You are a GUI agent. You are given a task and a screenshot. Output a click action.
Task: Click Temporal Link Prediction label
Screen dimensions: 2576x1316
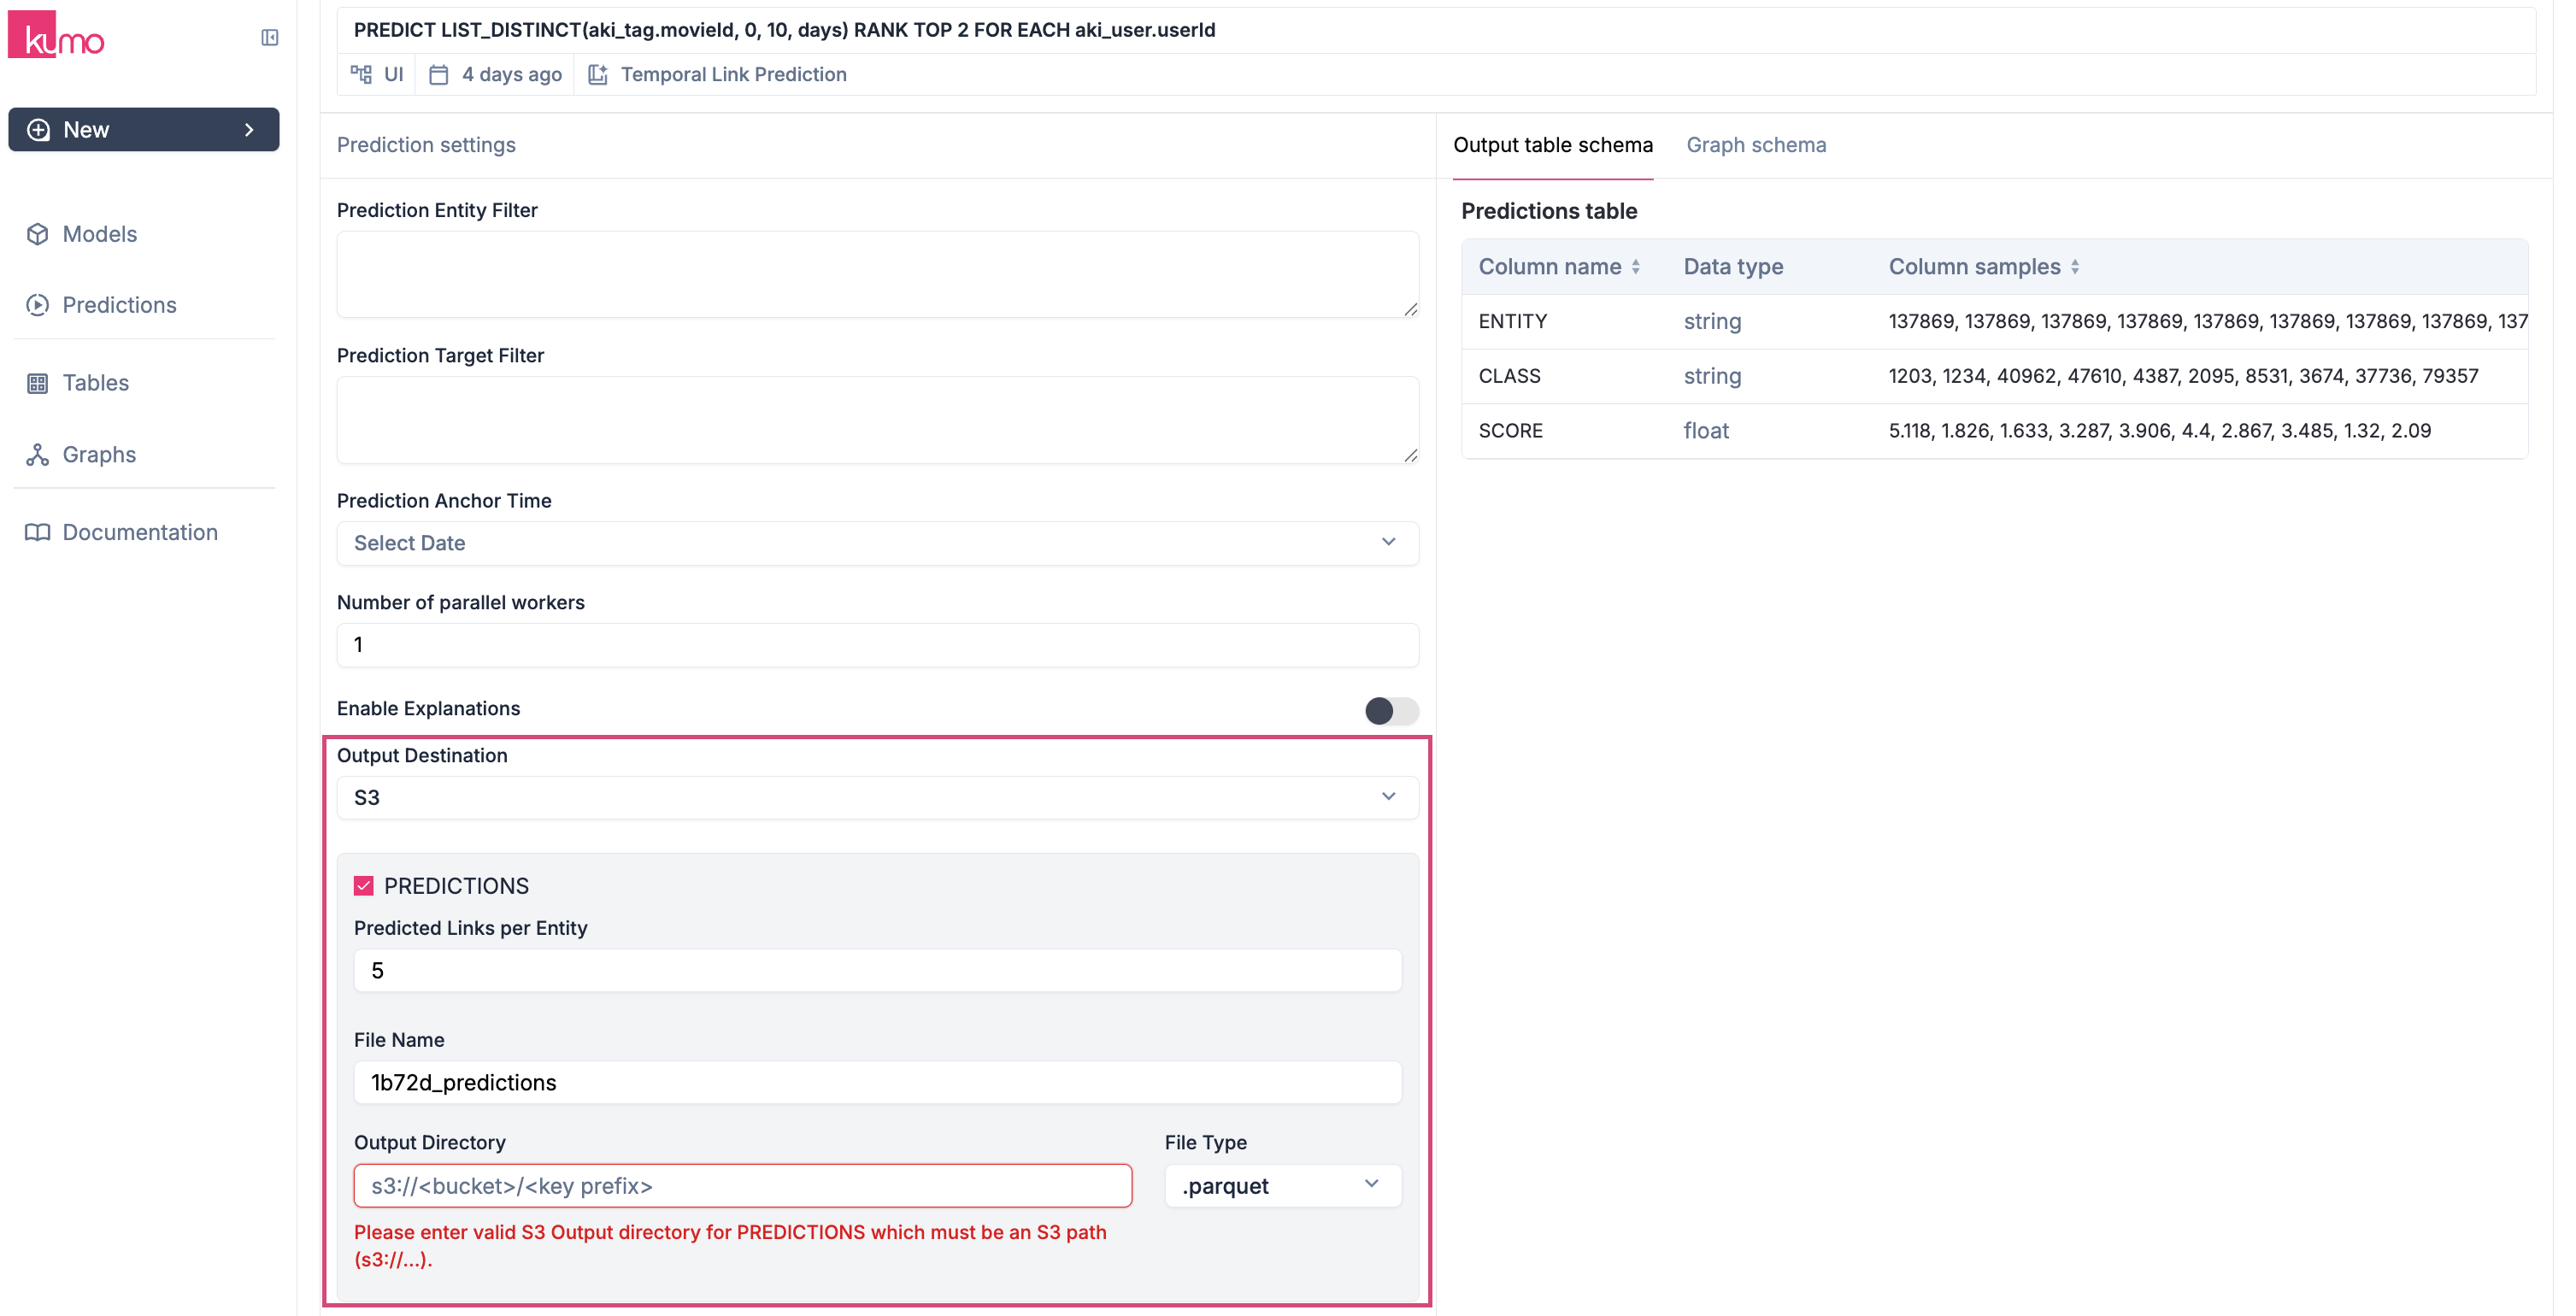click(x=733, y=75)
